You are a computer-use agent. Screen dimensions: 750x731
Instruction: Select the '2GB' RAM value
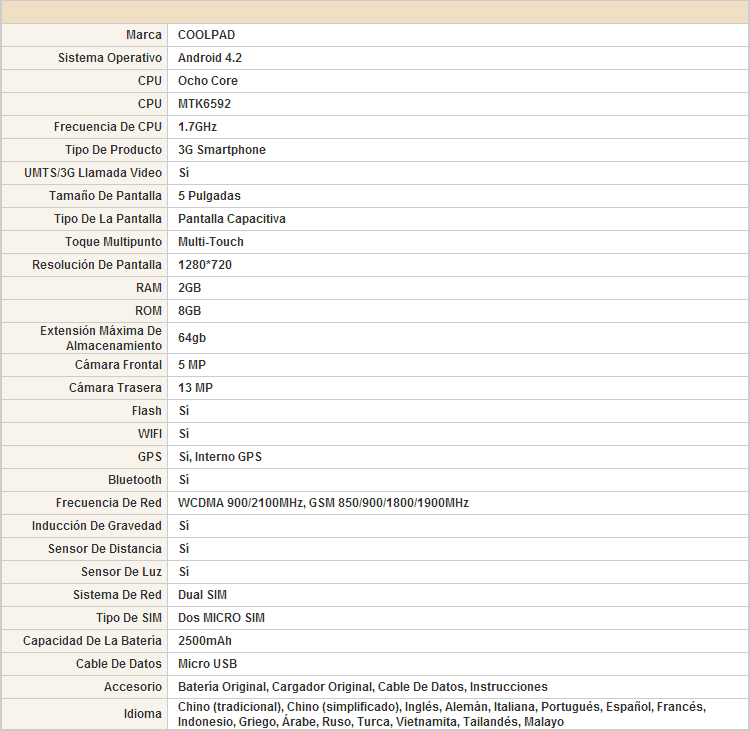[189, 288]
